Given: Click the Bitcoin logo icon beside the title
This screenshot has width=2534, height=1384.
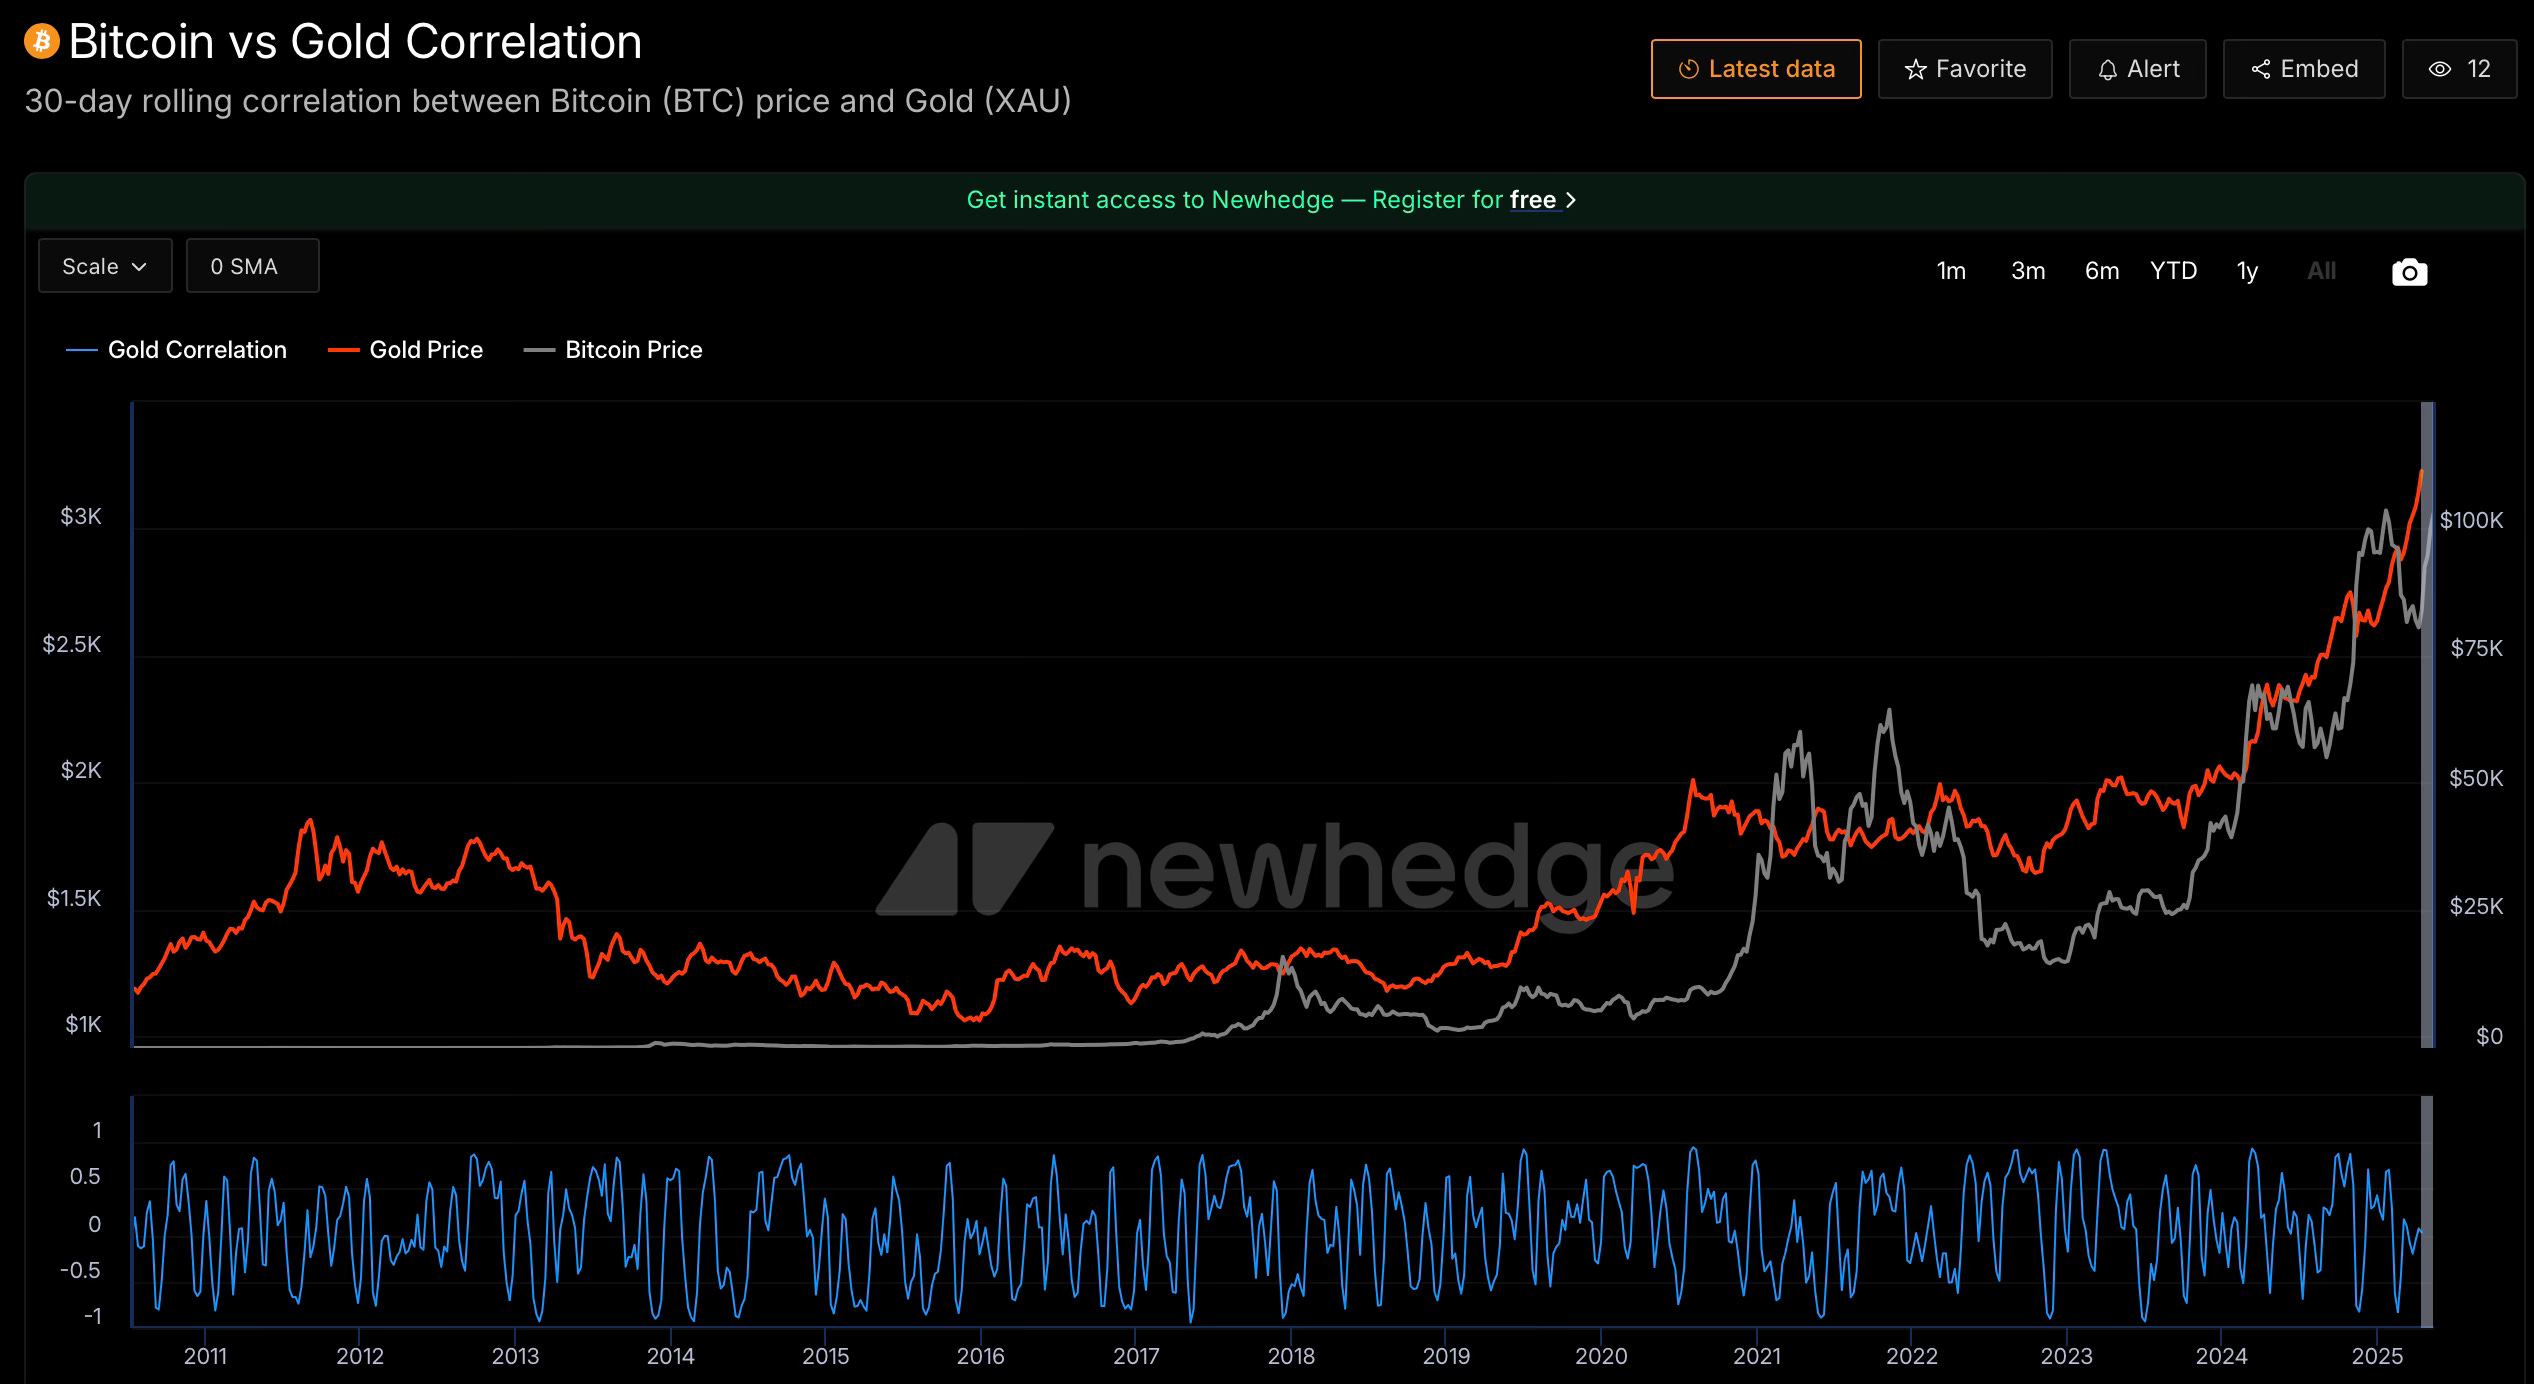Looking at the screenshot, I should point(42,42).
